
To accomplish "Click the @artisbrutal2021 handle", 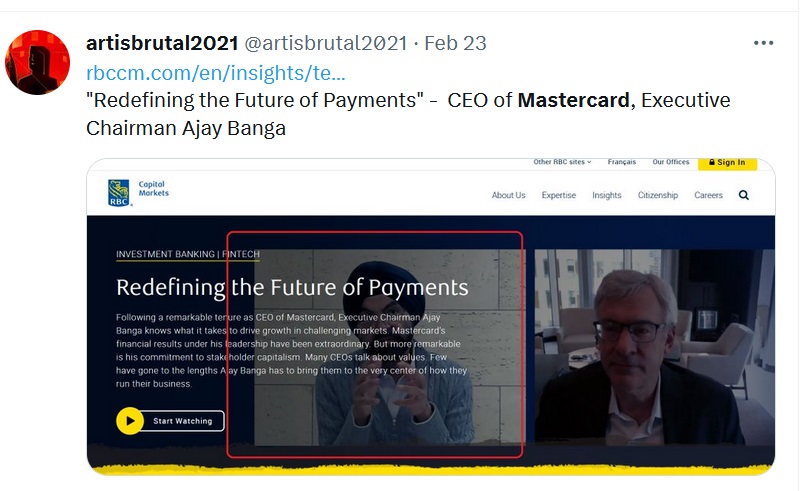I will 326,43.
